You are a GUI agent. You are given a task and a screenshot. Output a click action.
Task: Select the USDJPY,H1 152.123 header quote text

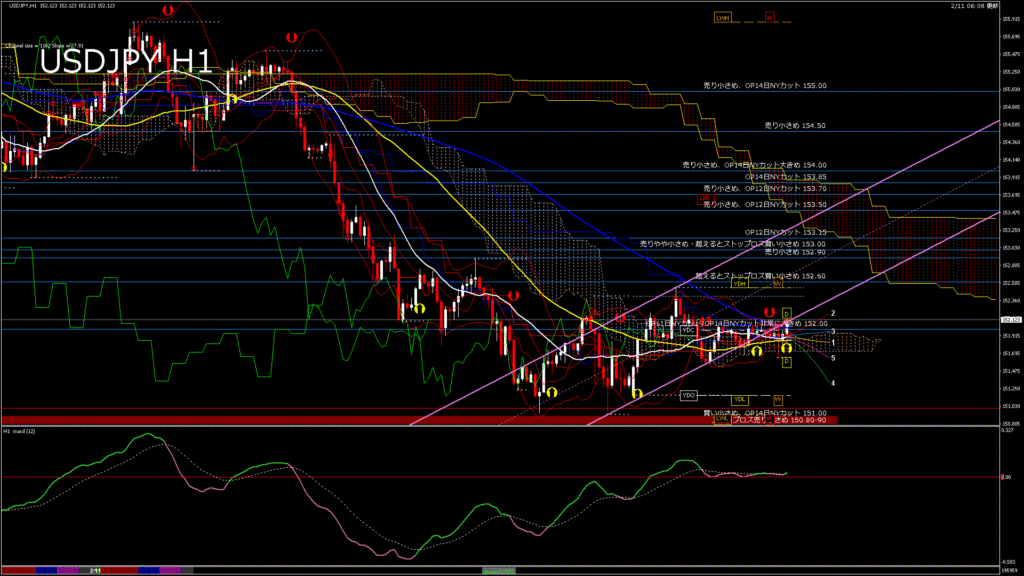click(x=62, y=5)
